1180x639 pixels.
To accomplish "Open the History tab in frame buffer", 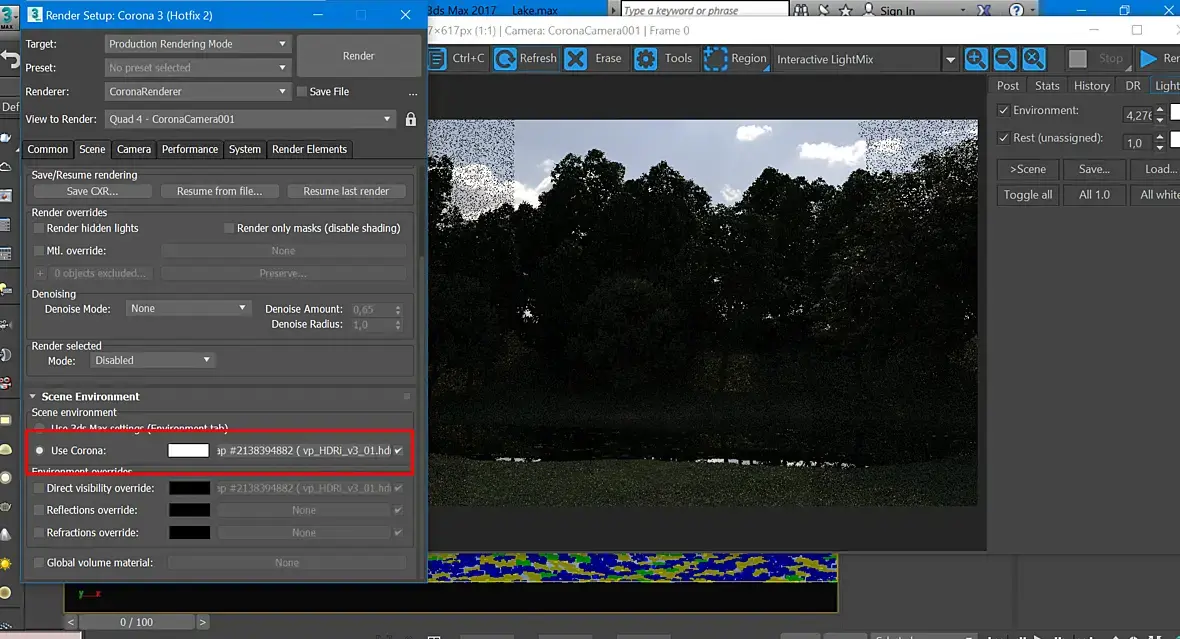I will point(1091,86).
